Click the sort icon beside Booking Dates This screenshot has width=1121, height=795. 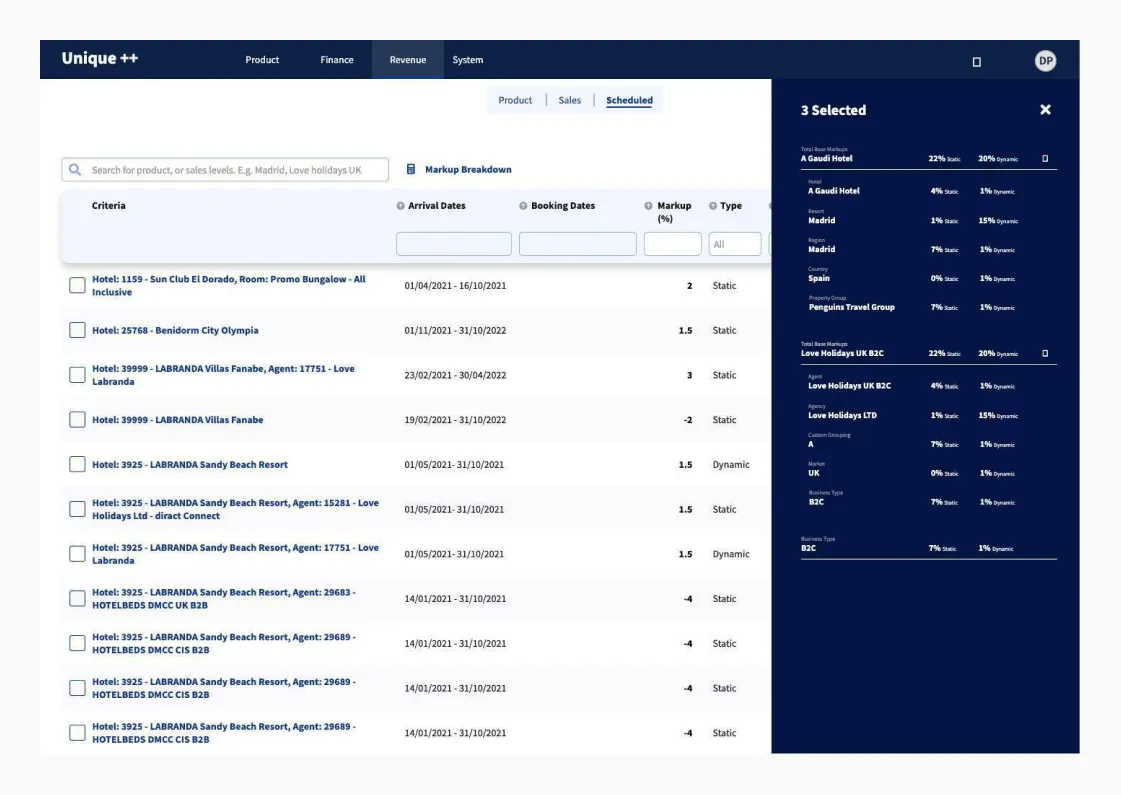pyautogui.click(x=523, y=206)
